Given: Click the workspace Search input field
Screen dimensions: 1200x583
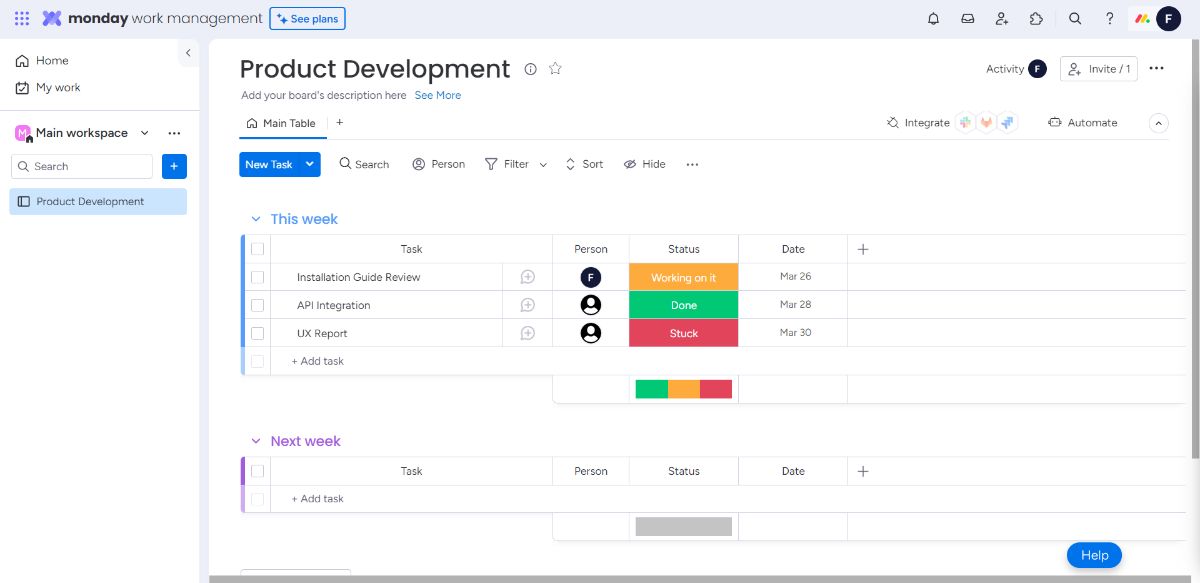Looking at the screenshot, I should pyautogui.click(x=82, y=166).
